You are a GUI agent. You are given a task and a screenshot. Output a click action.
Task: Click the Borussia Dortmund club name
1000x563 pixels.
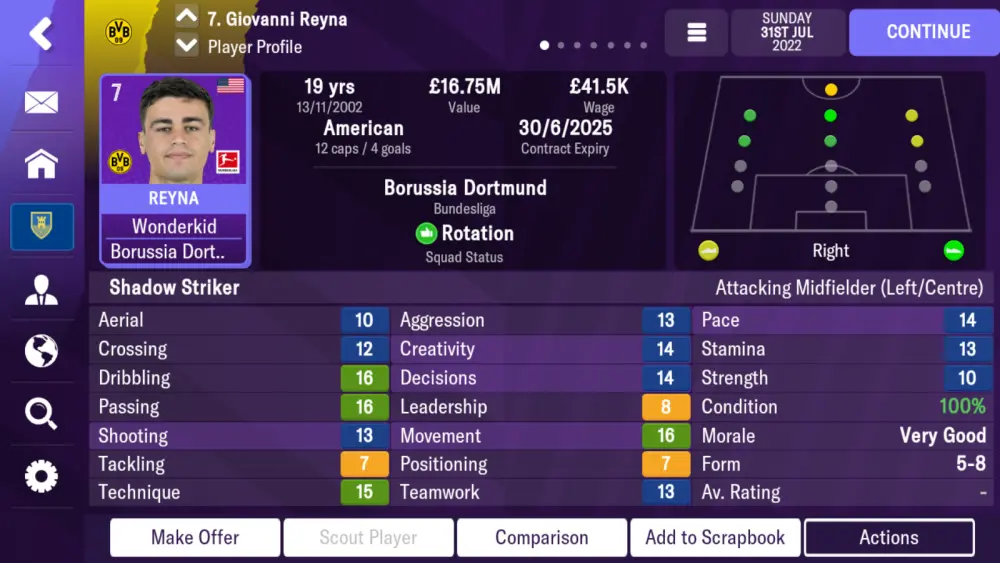click(x=465, y=188)
